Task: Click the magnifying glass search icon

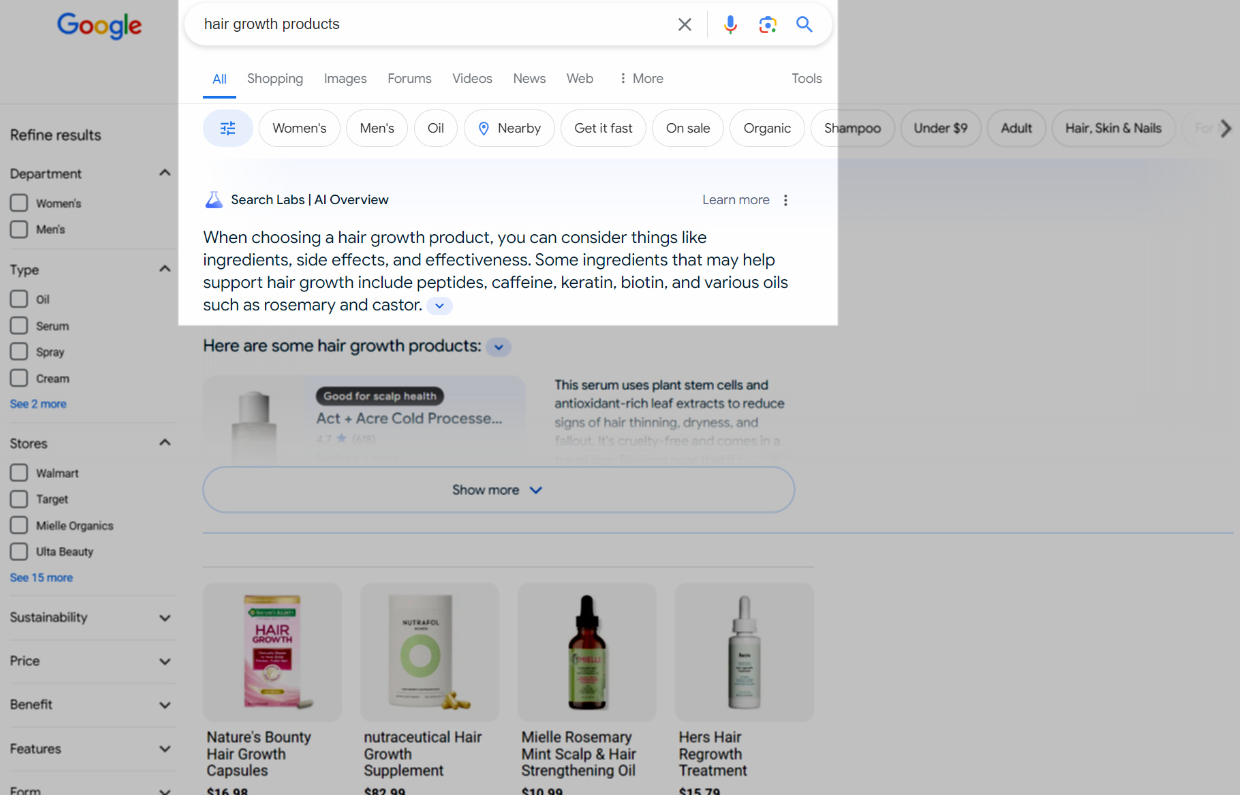Action: pyautogui.click(x=805, y=25)
